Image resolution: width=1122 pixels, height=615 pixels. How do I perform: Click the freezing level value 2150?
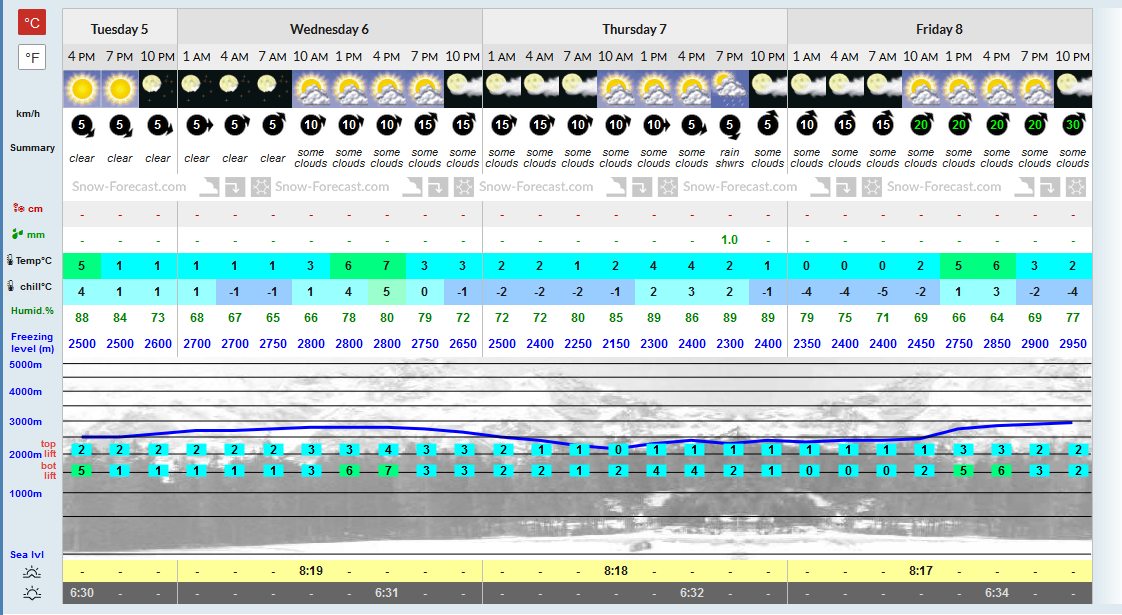pos(615,344)
